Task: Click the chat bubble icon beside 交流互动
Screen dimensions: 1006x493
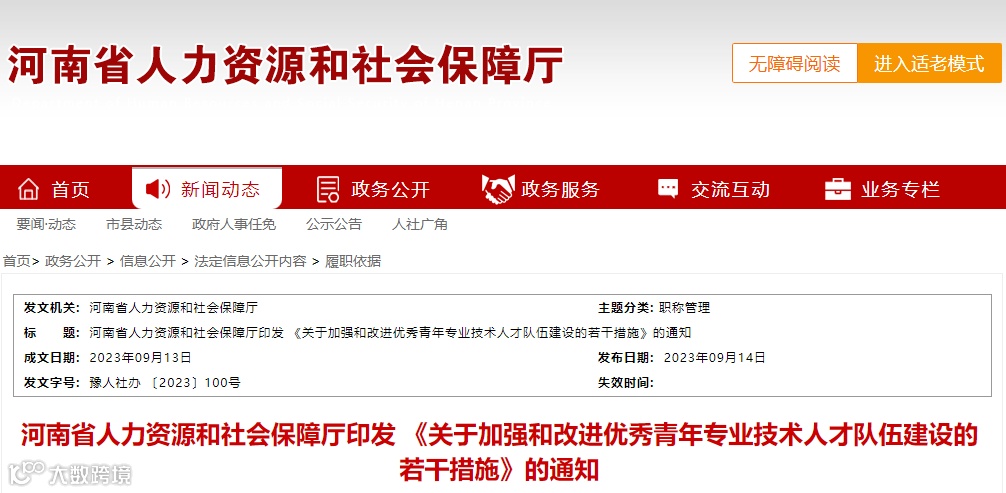Action: click(668, 188)
